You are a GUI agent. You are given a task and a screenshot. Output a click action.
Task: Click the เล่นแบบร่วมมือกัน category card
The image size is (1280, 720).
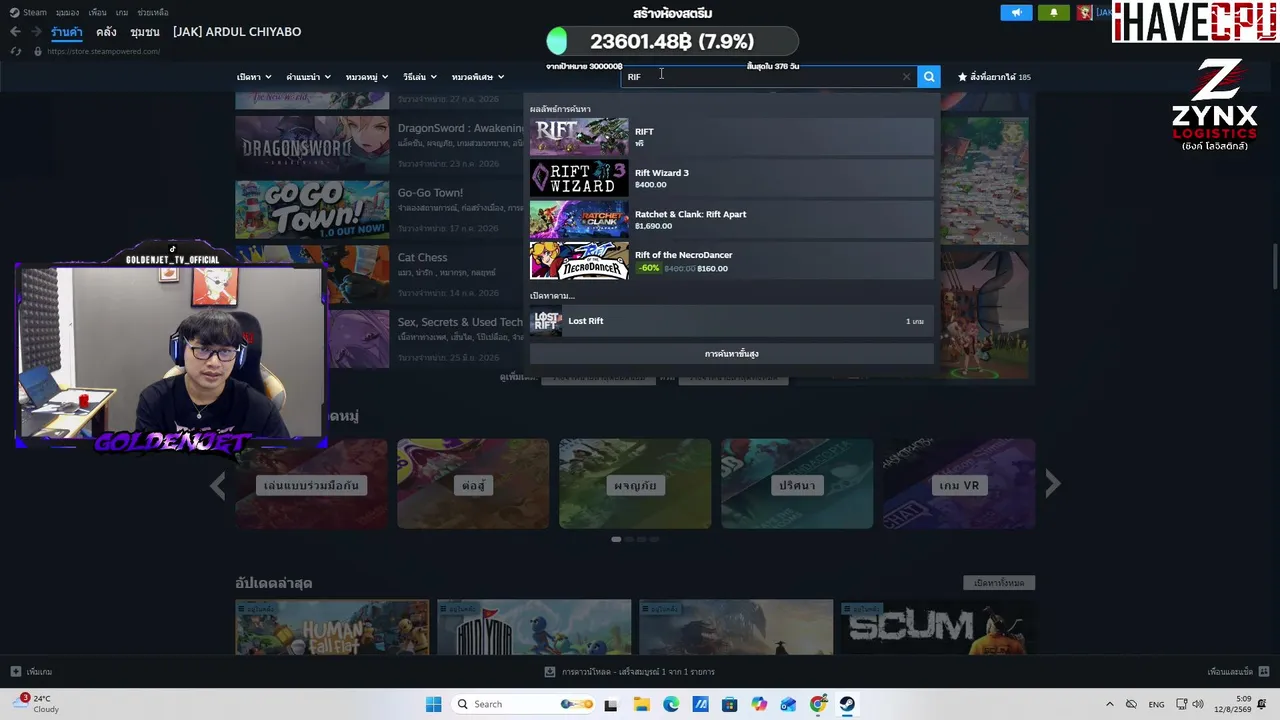[x=311, y=484]
